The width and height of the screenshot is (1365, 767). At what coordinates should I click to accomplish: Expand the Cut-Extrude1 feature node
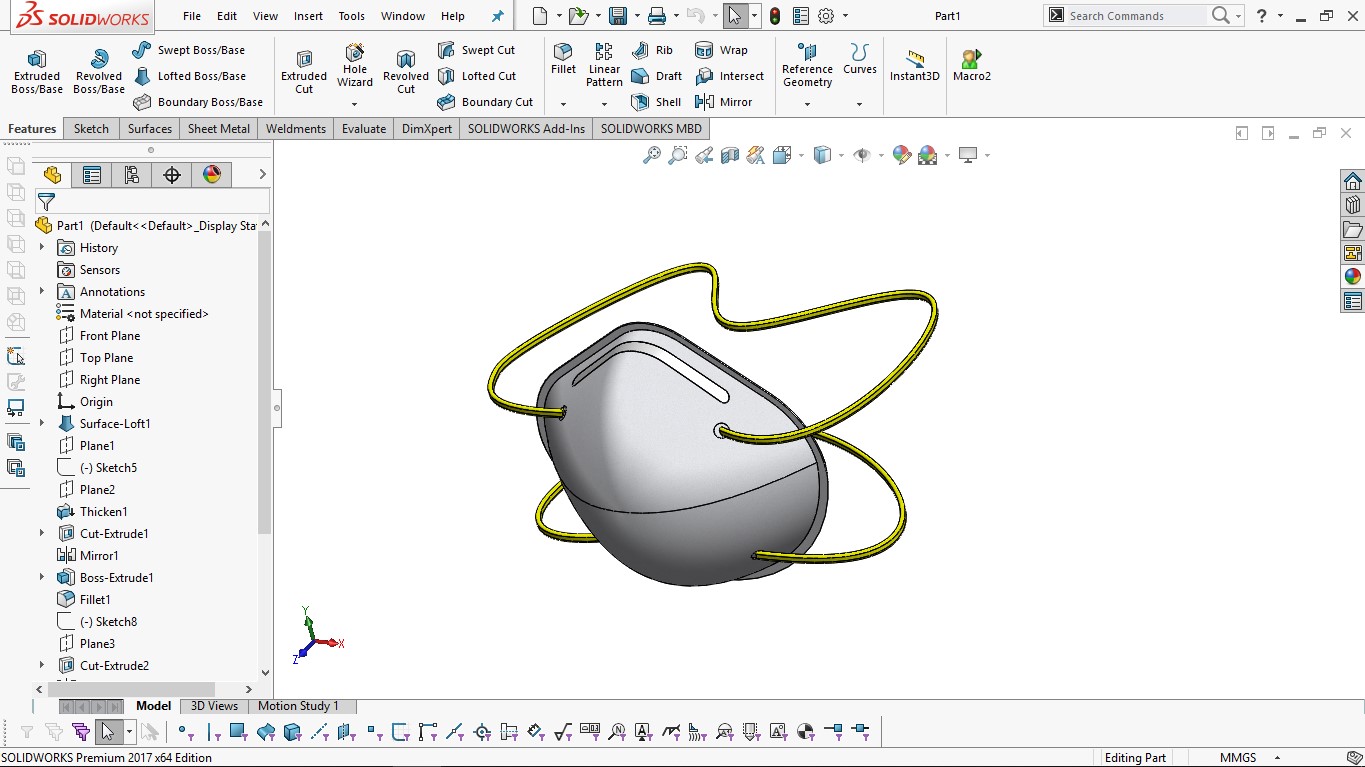[40, 533]
